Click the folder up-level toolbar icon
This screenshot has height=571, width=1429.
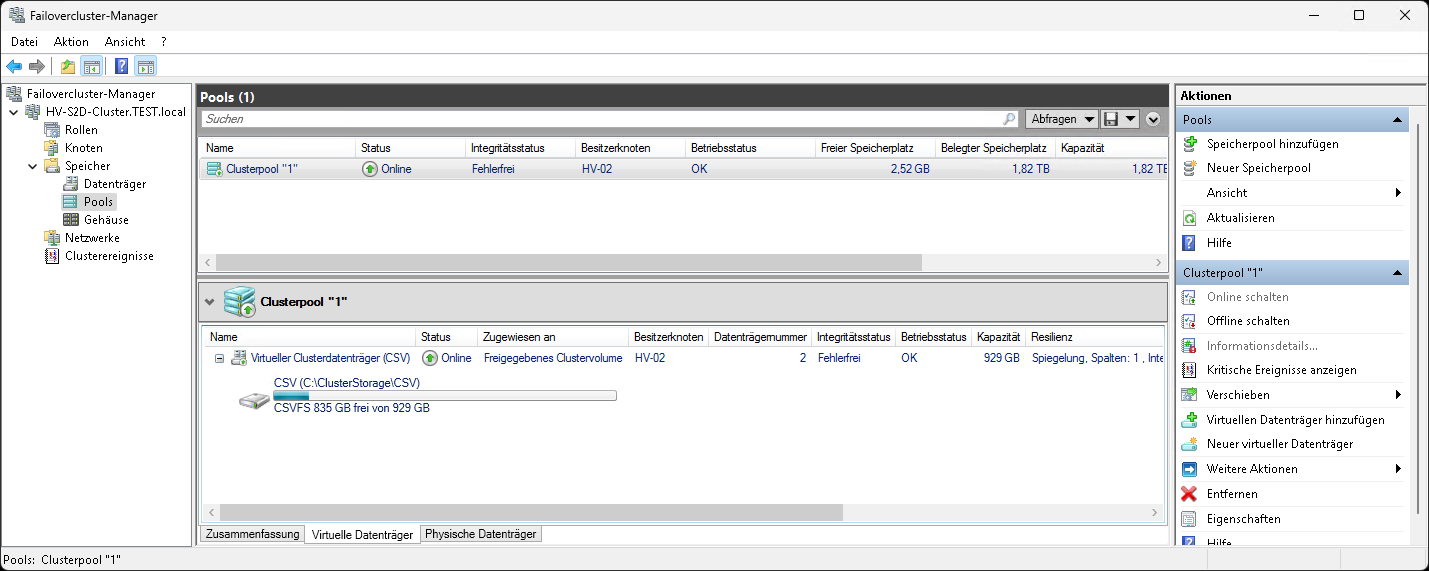(x=68, y=67)
